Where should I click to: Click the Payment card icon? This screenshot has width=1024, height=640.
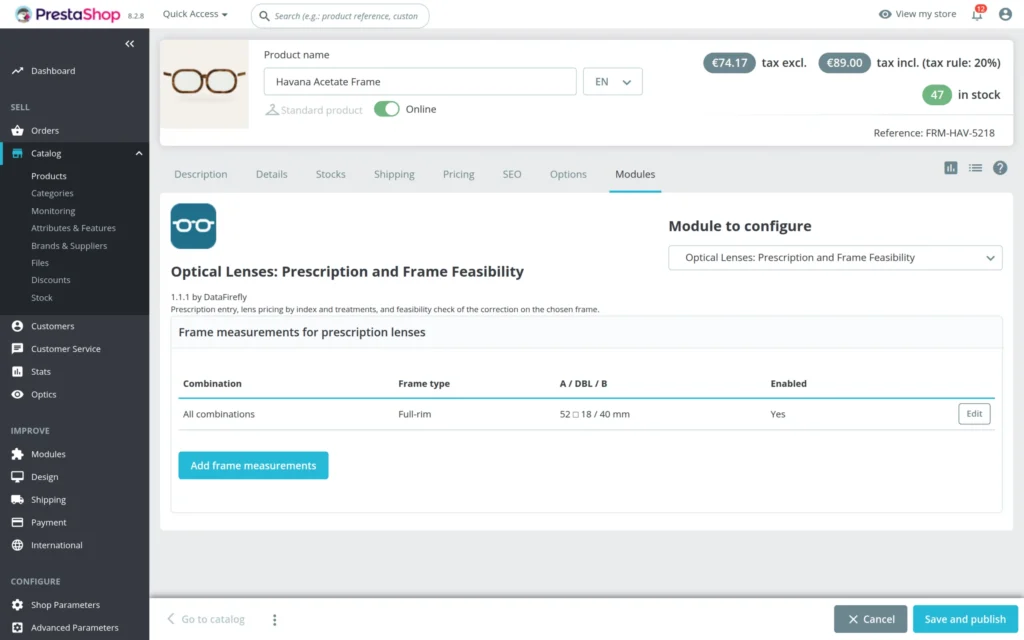(18, 522)
